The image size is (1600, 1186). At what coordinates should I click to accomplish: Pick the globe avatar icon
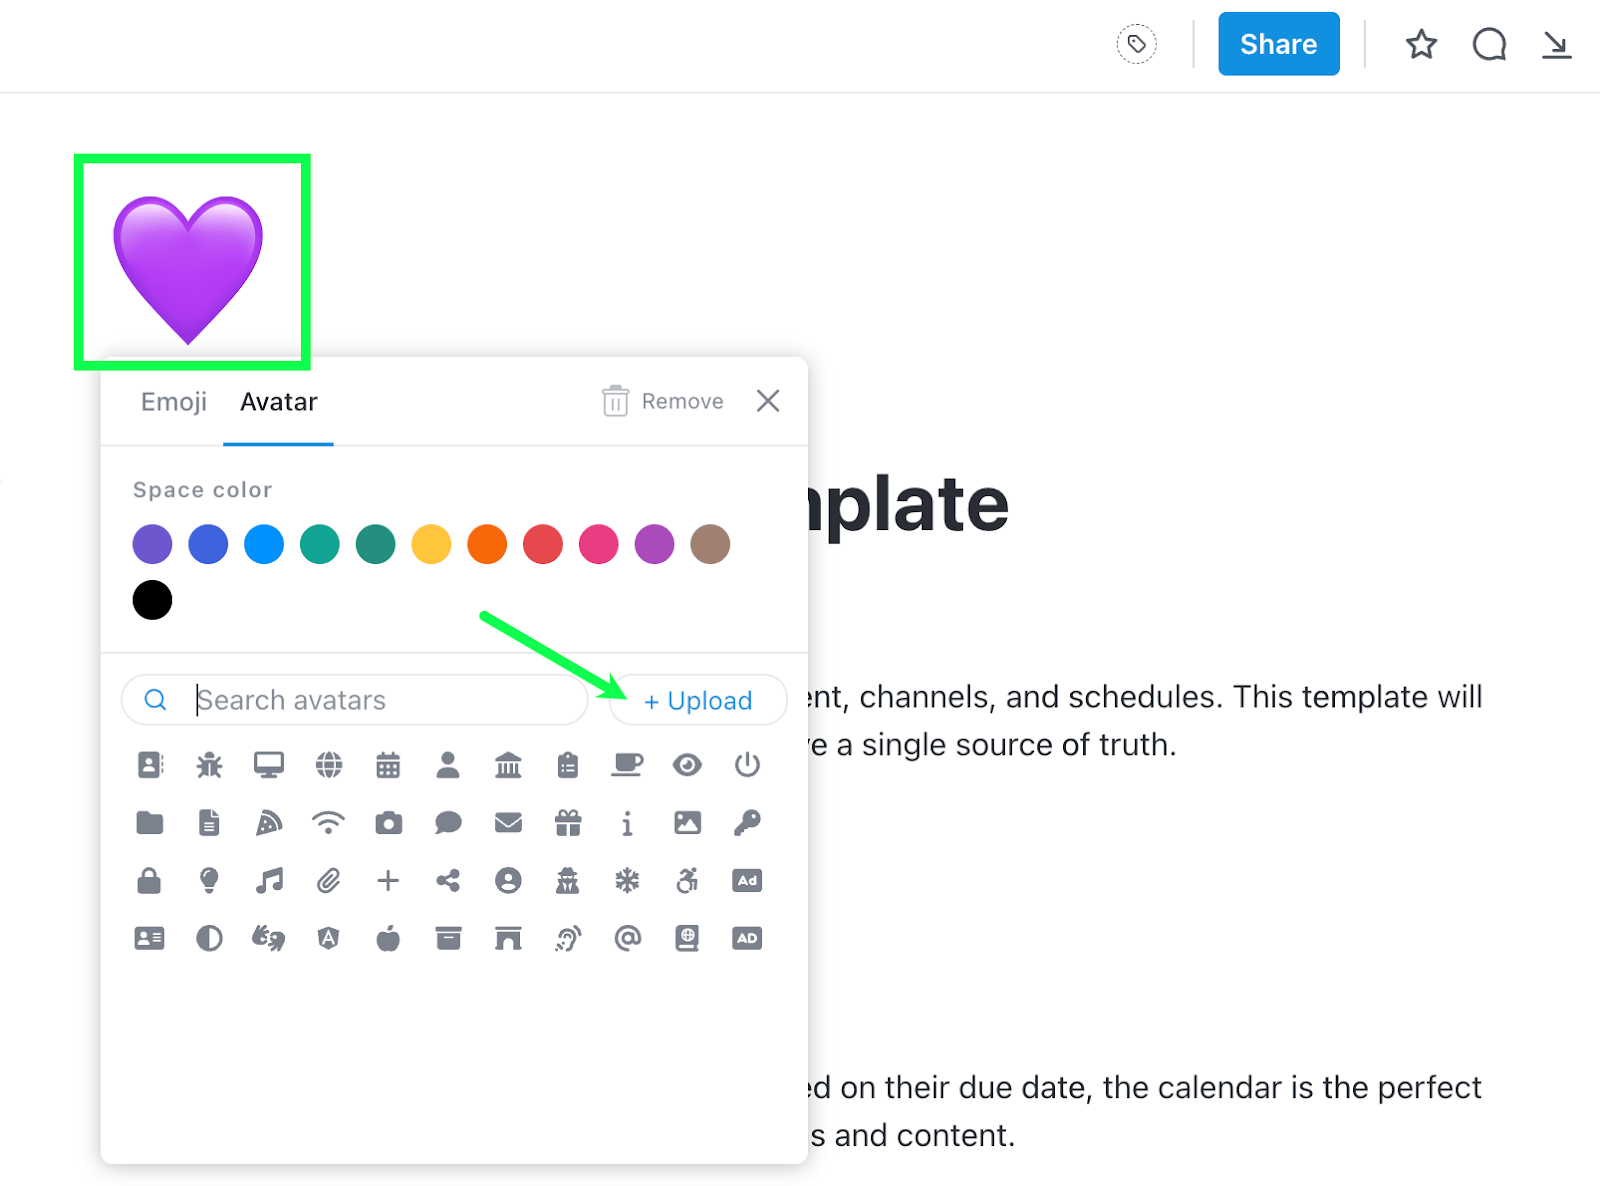328,765
